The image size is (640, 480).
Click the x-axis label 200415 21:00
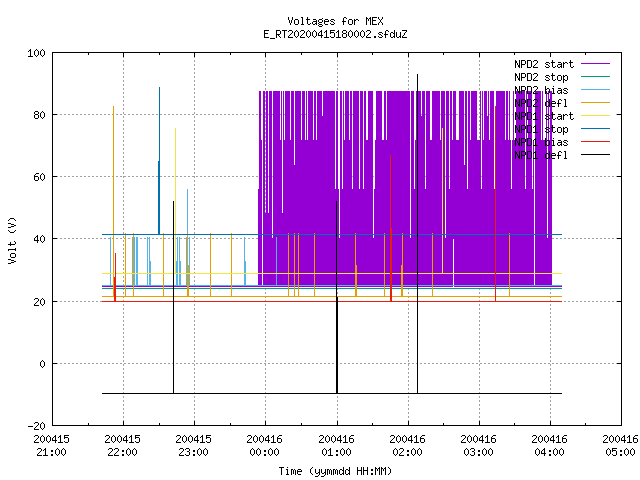coord(51,446)
